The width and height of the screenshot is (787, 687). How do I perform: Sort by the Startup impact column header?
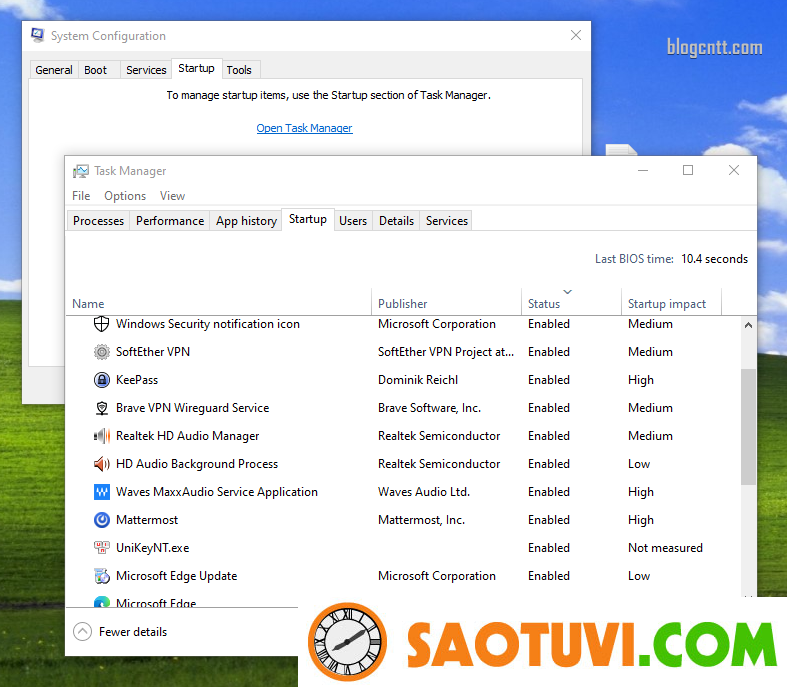(666, 303)
